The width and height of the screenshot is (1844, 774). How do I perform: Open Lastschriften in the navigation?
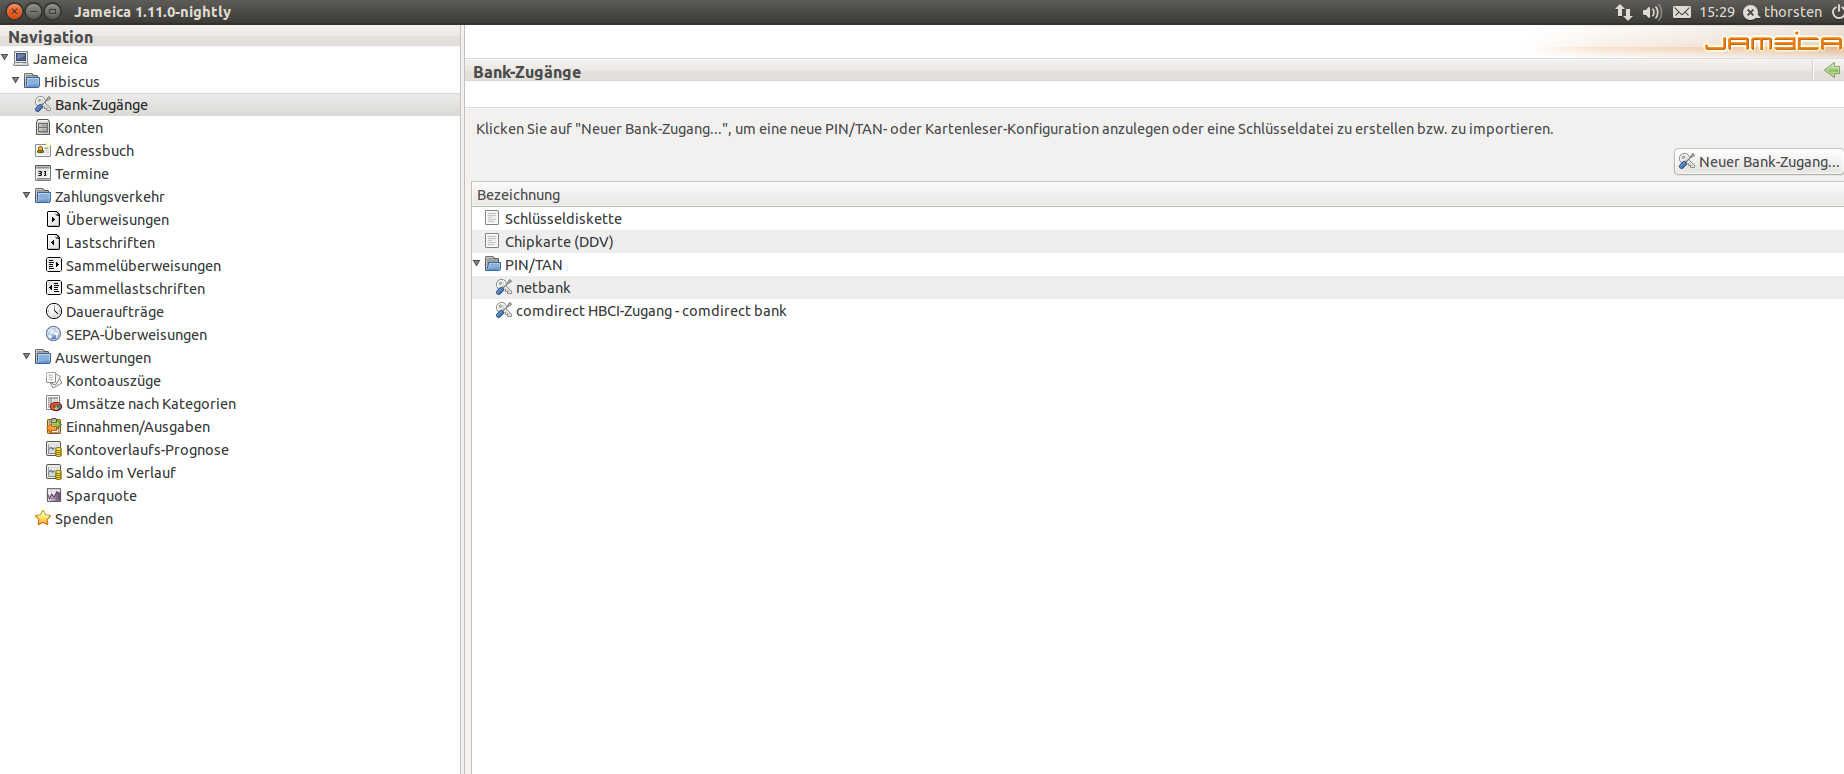pos(110,242)
